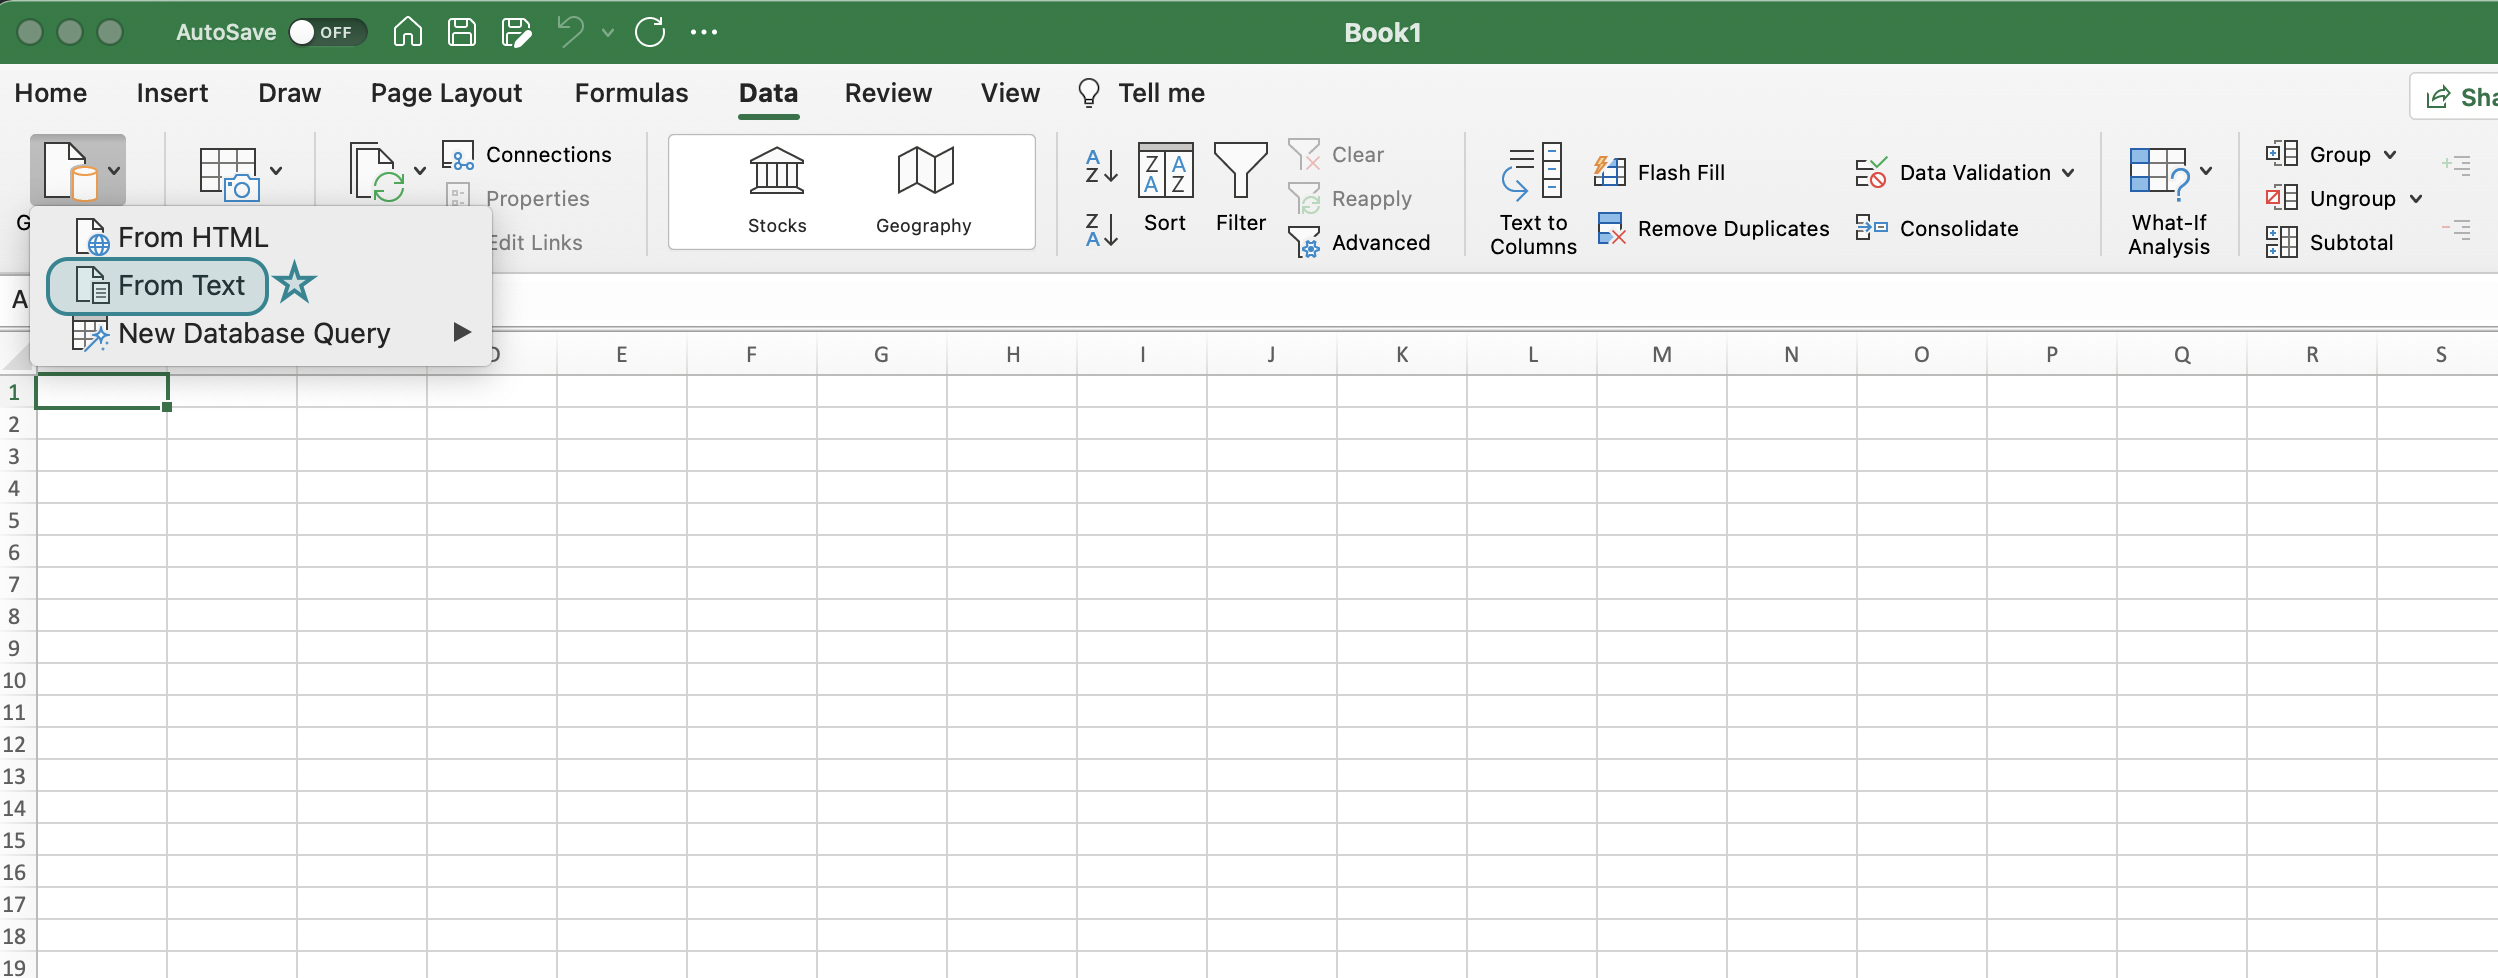Choose From HTML in the menu
This screenshot has width=2498, height=978.
260,237
